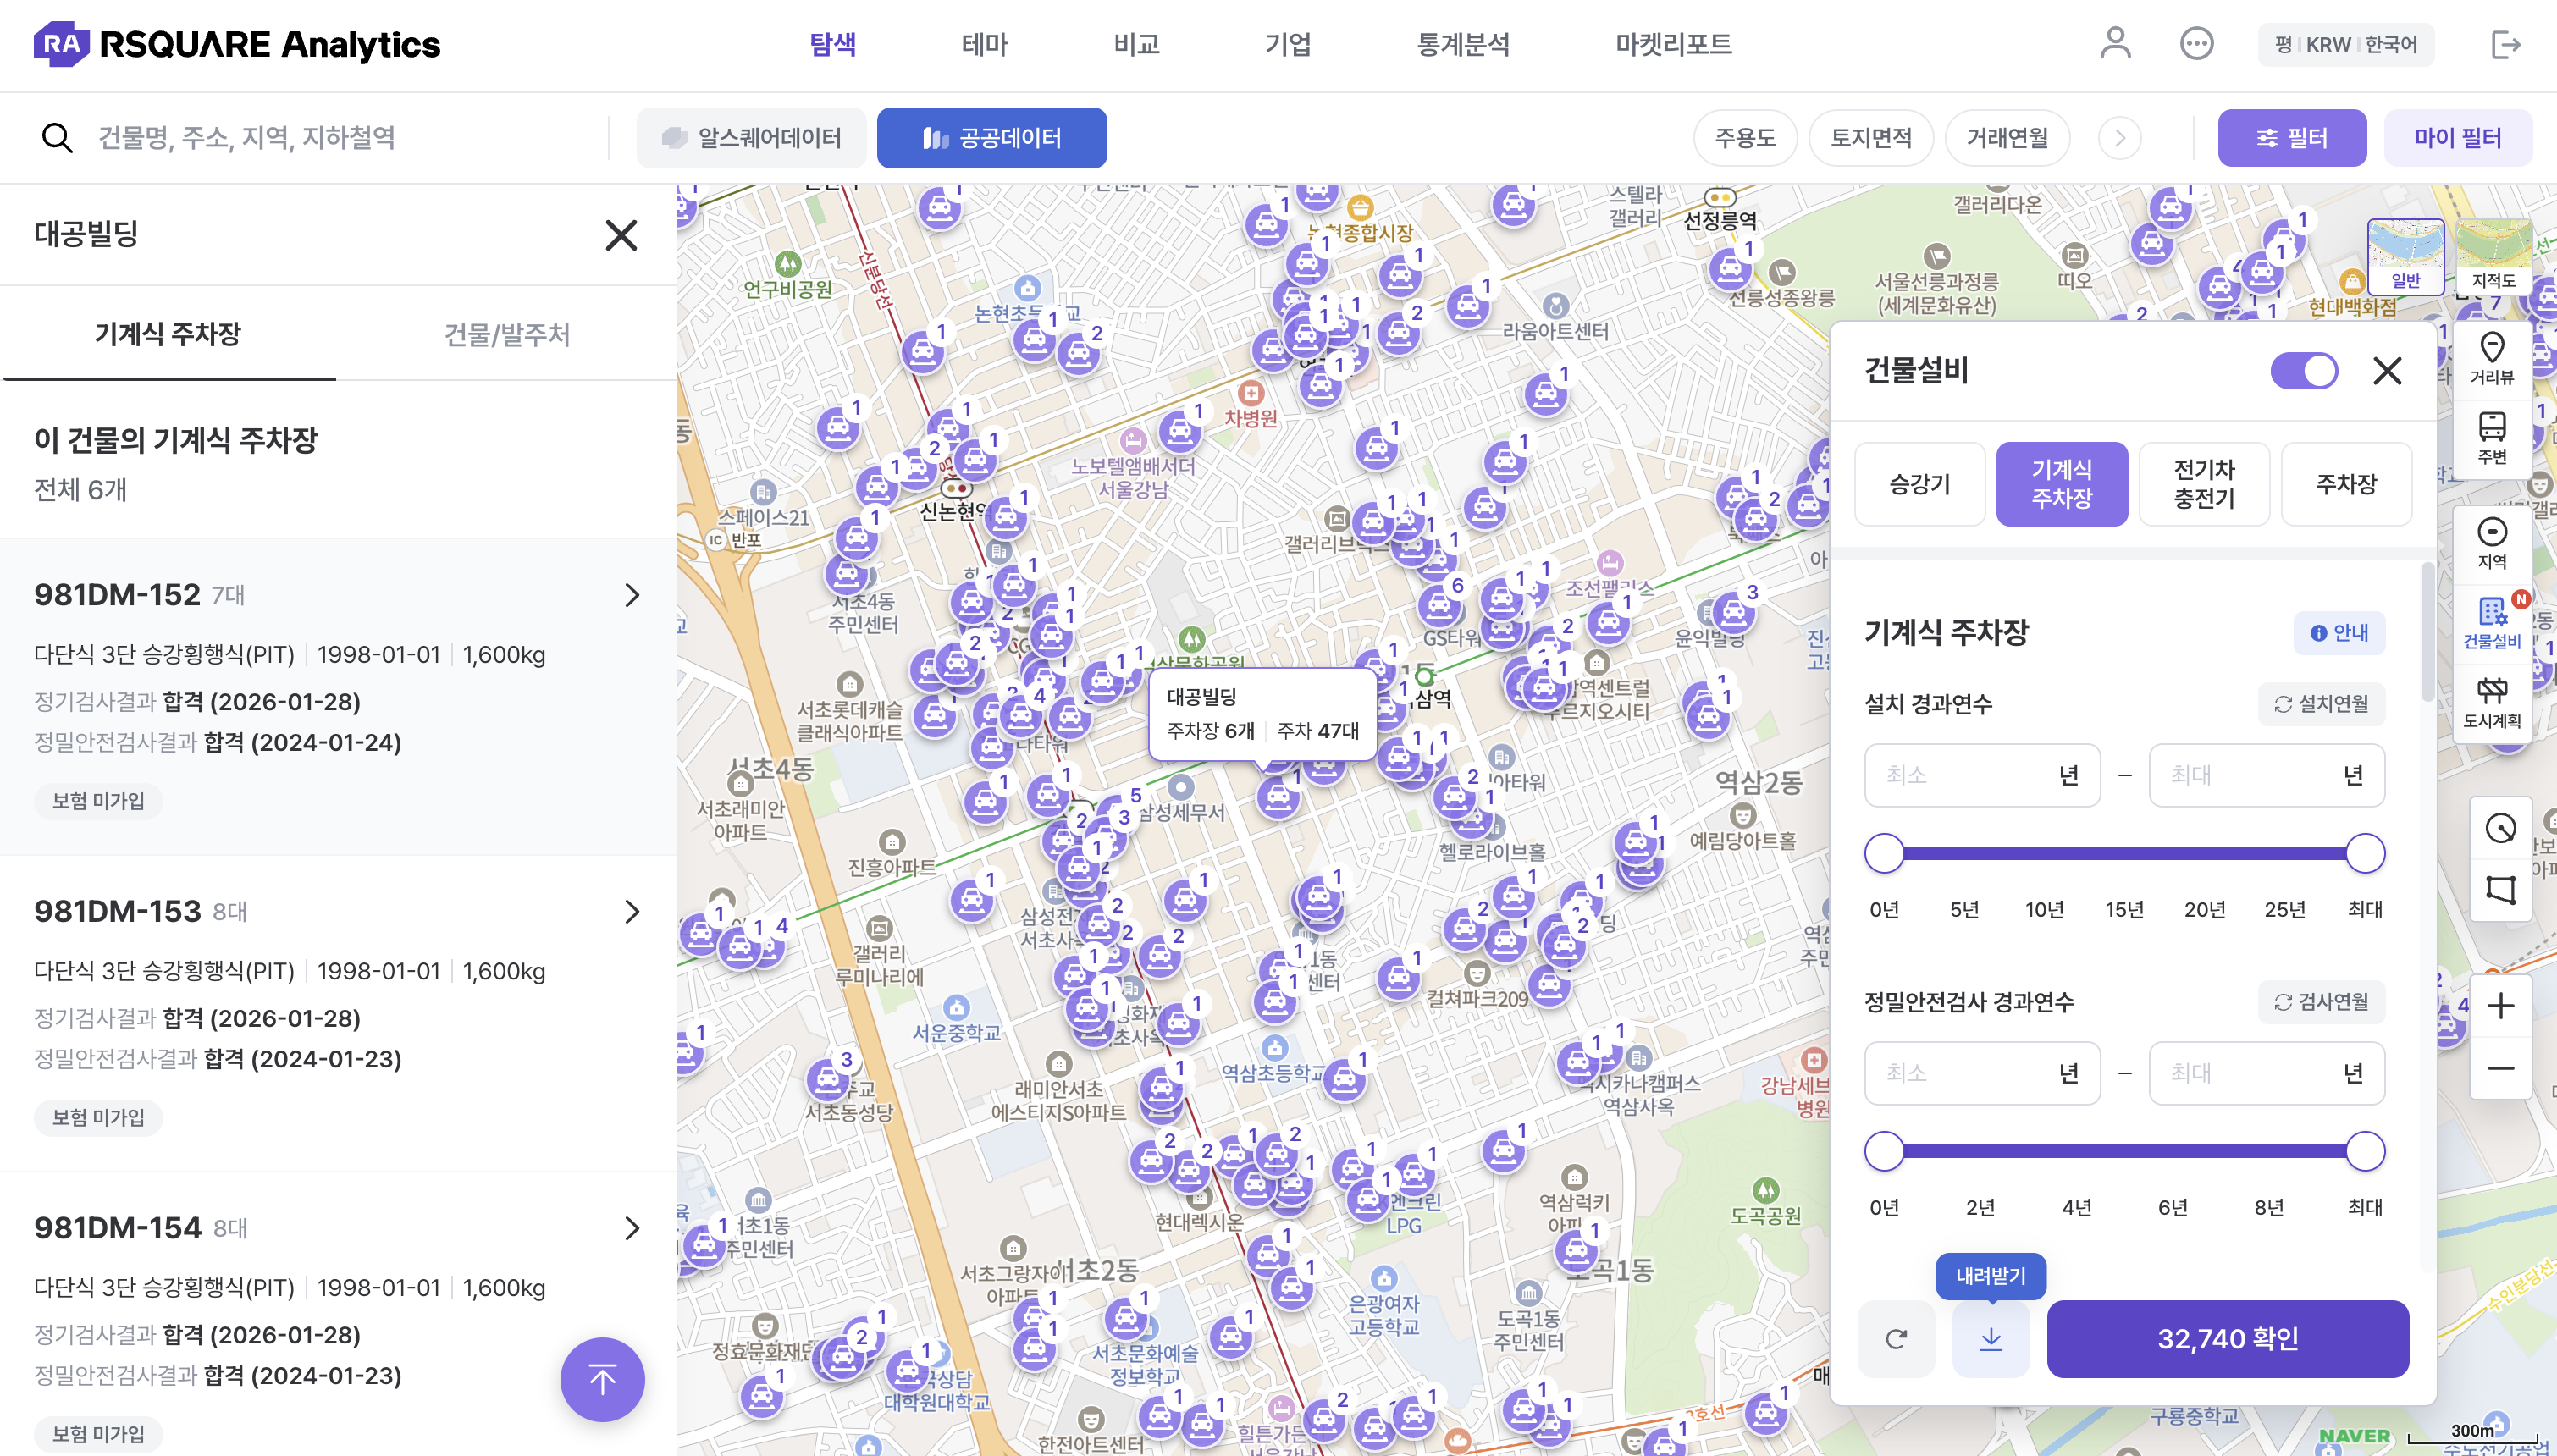Image resolution: width=2557 pixels, height=1456 pixels.
Task: Zoom out on the map
Action: [x=2500, y=1068]
